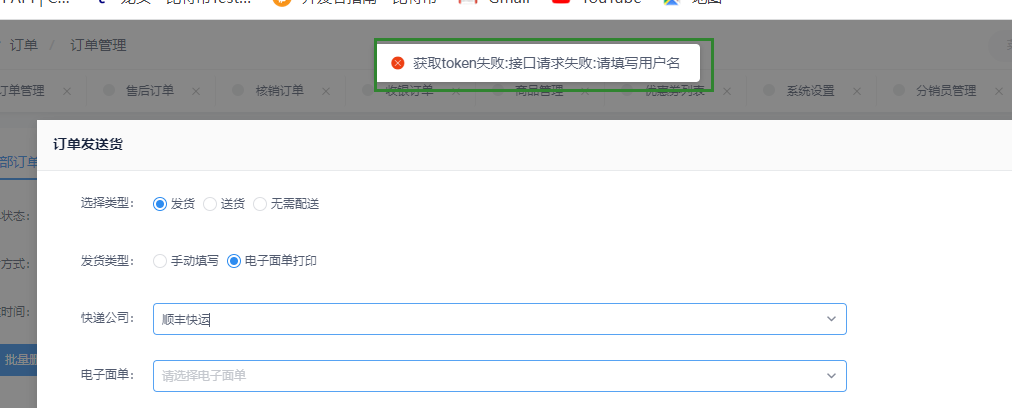The width and height of the screenshot is (1012, 408).
Task: Click the 快递公司 field label
Action: click(x=107, y=318)
